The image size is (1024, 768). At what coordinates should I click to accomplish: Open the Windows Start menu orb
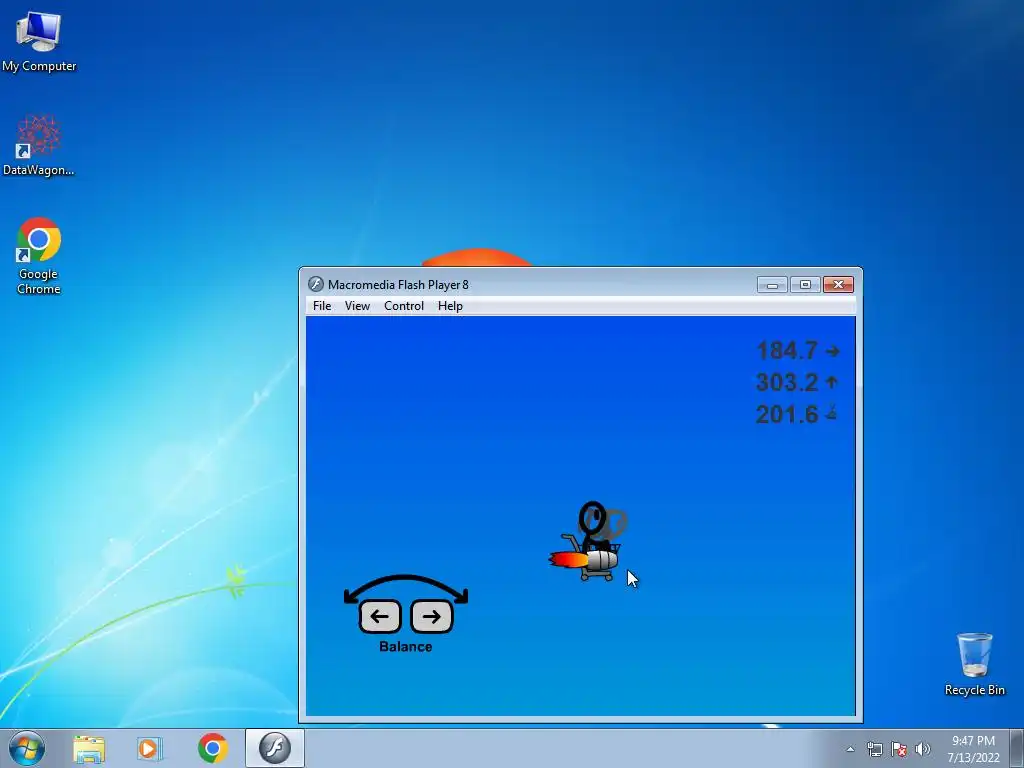click(x=26, y=748)
